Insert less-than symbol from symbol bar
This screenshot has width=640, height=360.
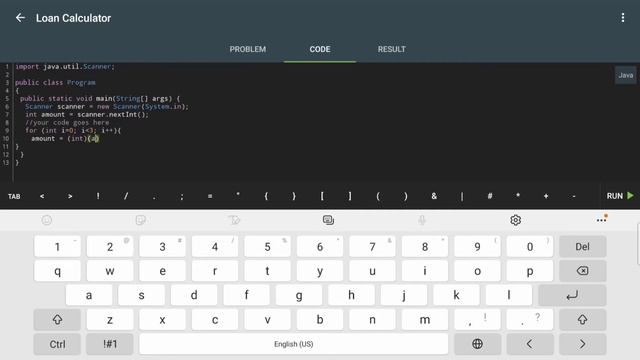[x=42, y=196]
